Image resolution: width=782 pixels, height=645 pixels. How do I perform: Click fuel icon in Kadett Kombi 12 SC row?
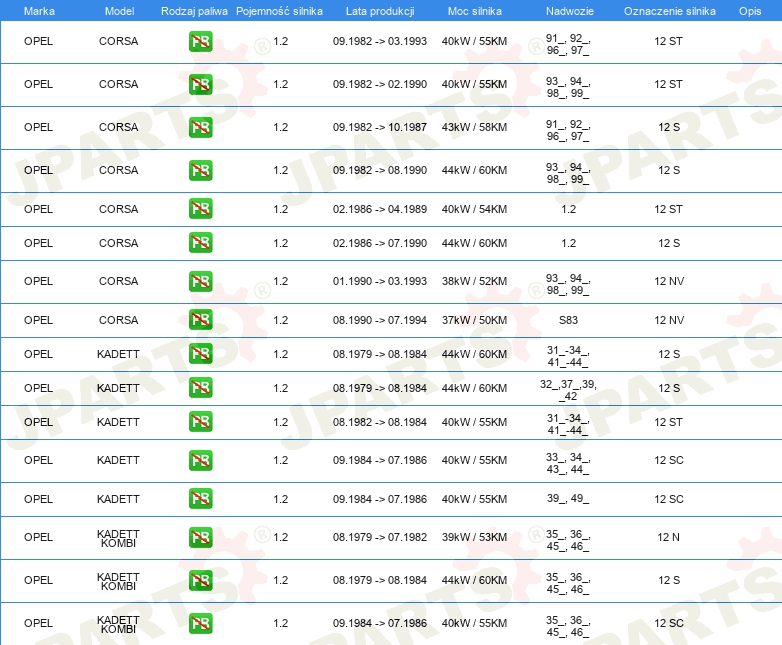(x=200, y=623)
